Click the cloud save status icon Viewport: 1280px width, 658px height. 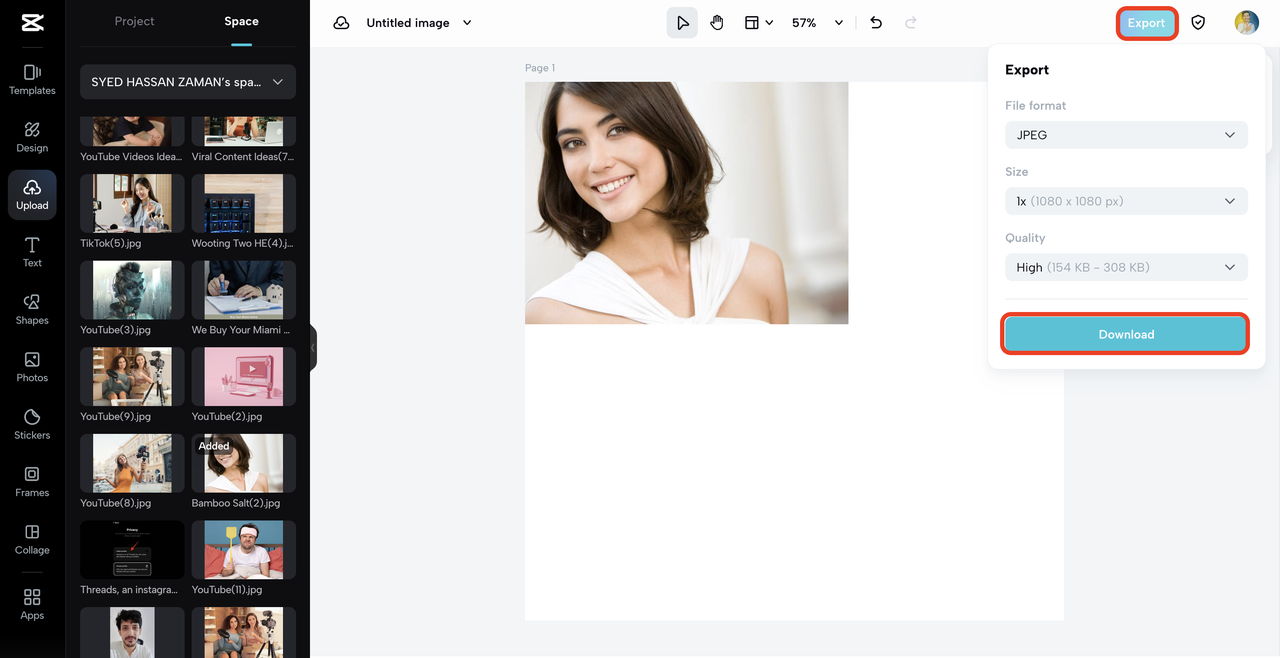(341, 23)
